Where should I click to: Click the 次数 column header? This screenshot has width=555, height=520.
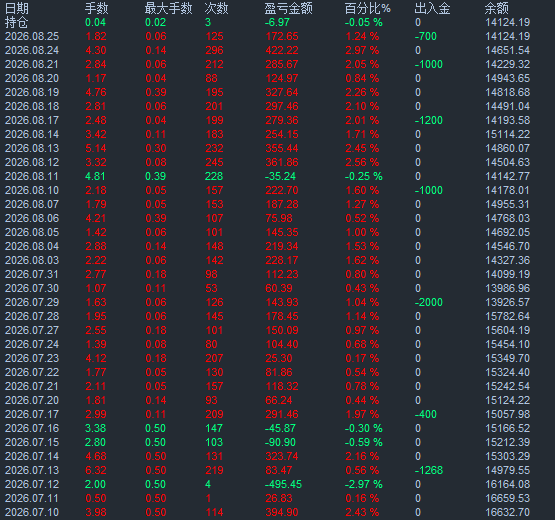tap(216, 8)
